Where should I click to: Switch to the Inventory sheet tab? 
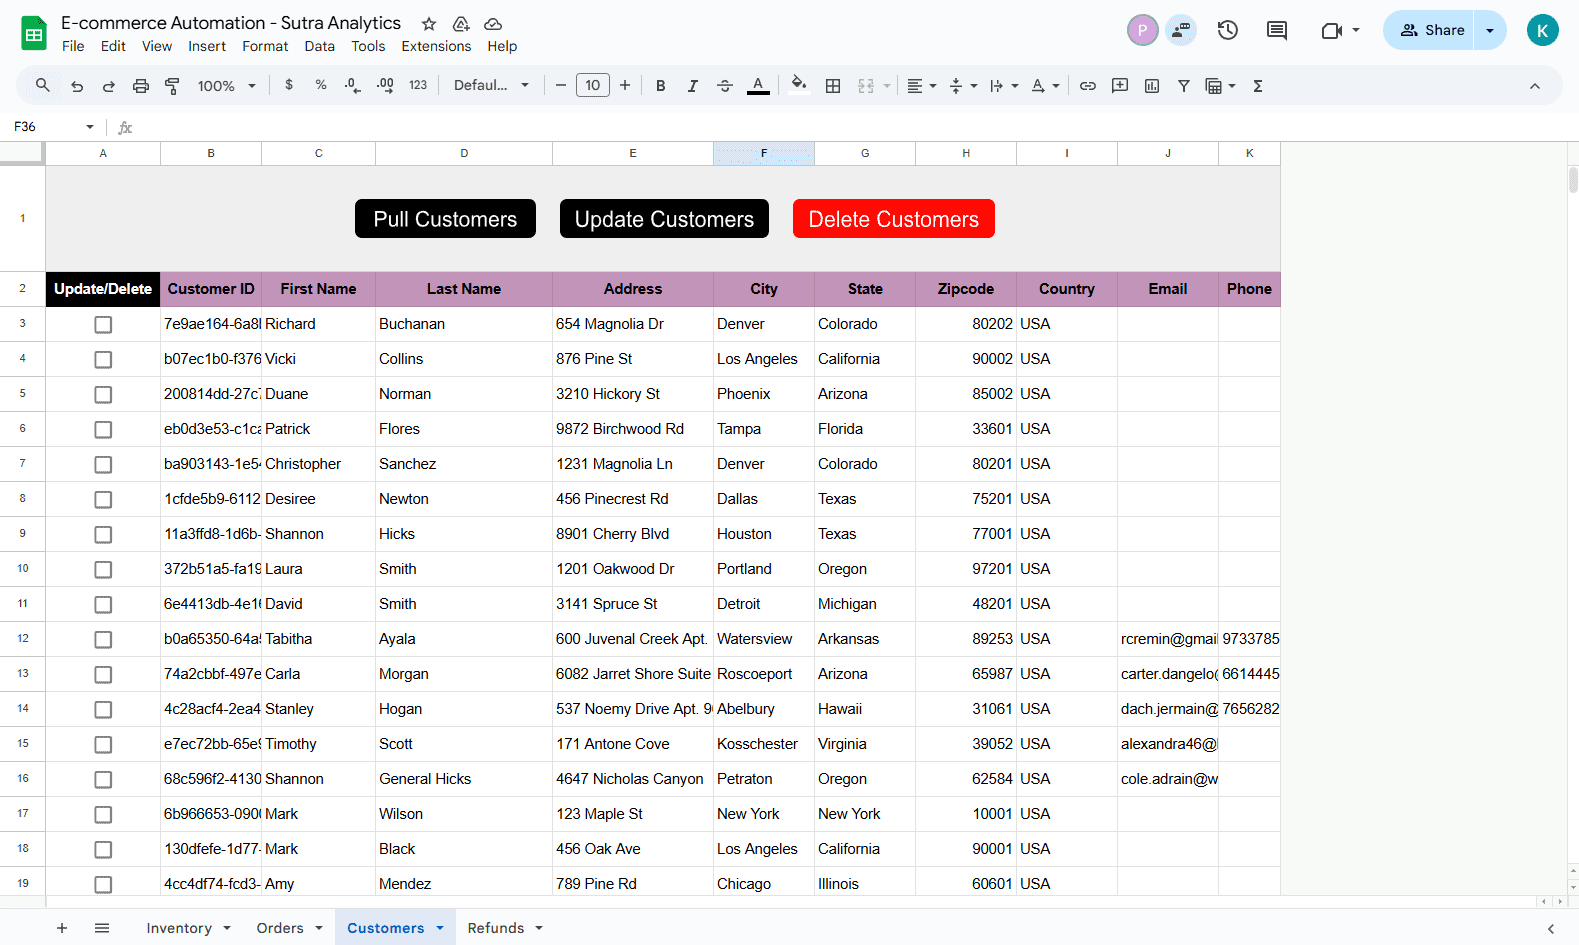coord(179,928)
